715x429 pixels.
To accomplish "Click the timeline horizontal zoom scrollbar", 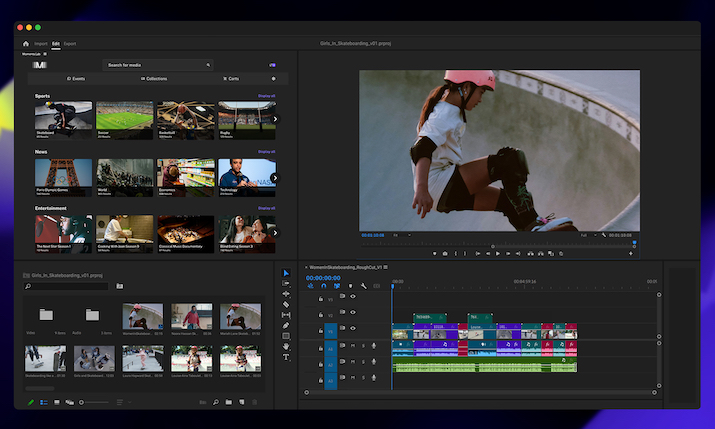I will pyautogui.click(x=480, y=392).
